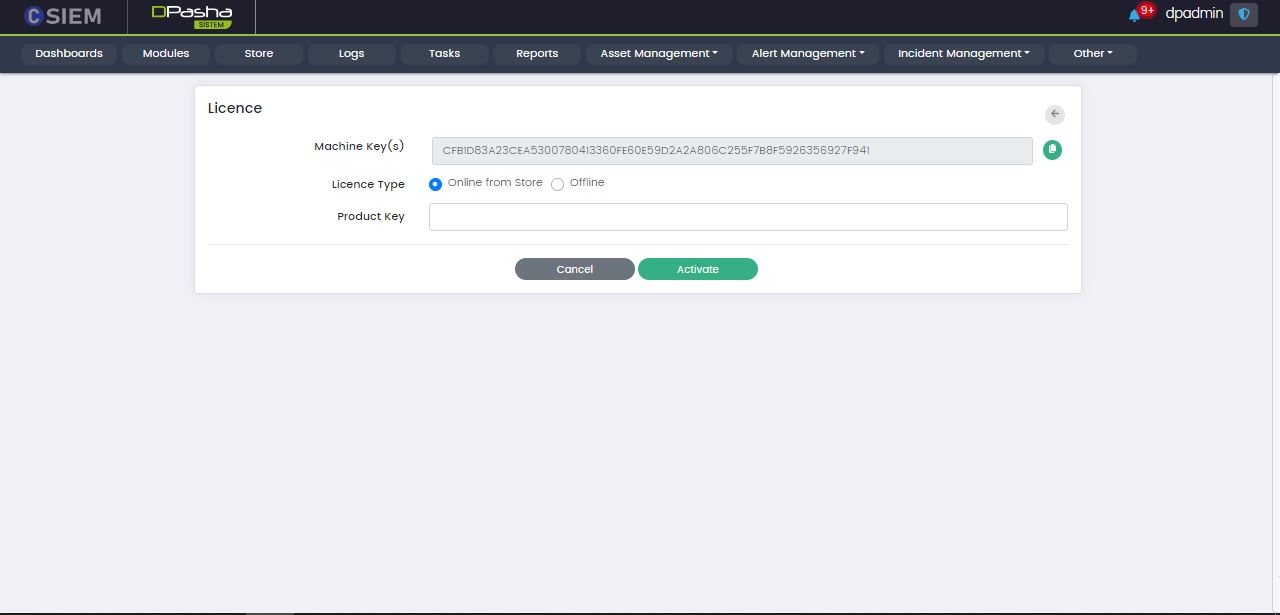Select the Online from Store licence type

(435, 184)
